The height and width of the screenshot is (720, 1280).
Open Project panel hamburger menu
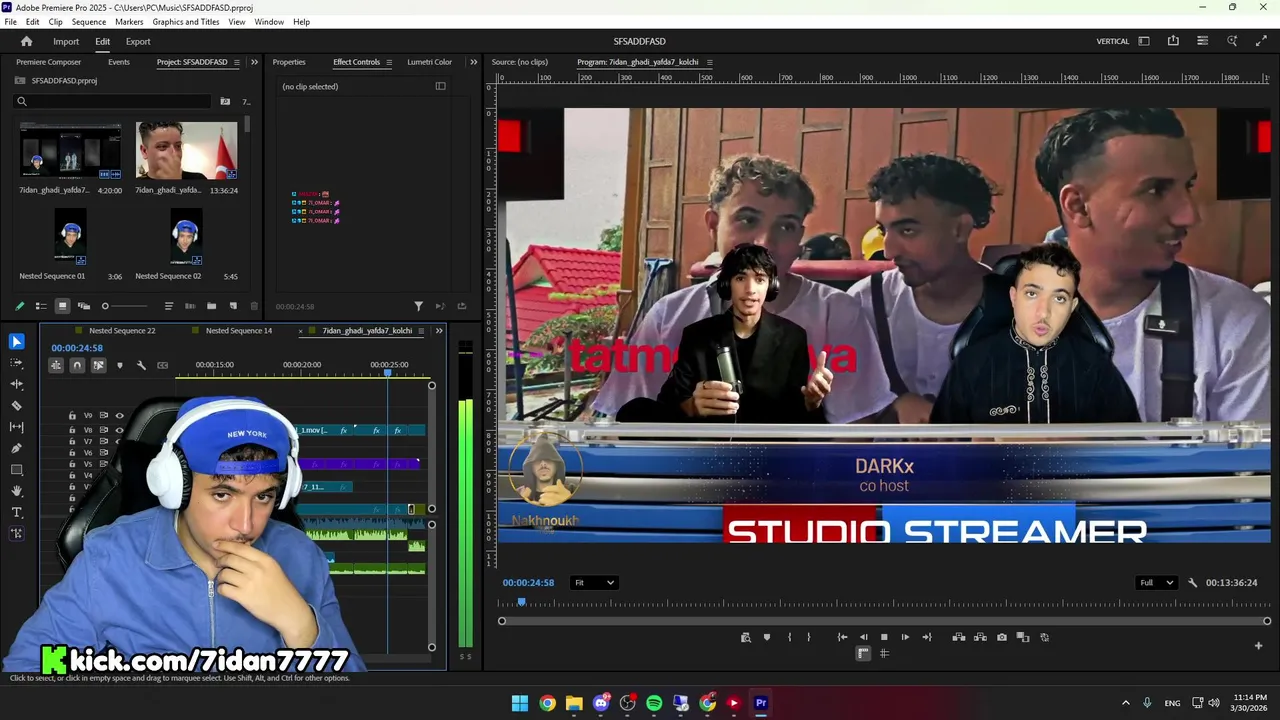236,62
